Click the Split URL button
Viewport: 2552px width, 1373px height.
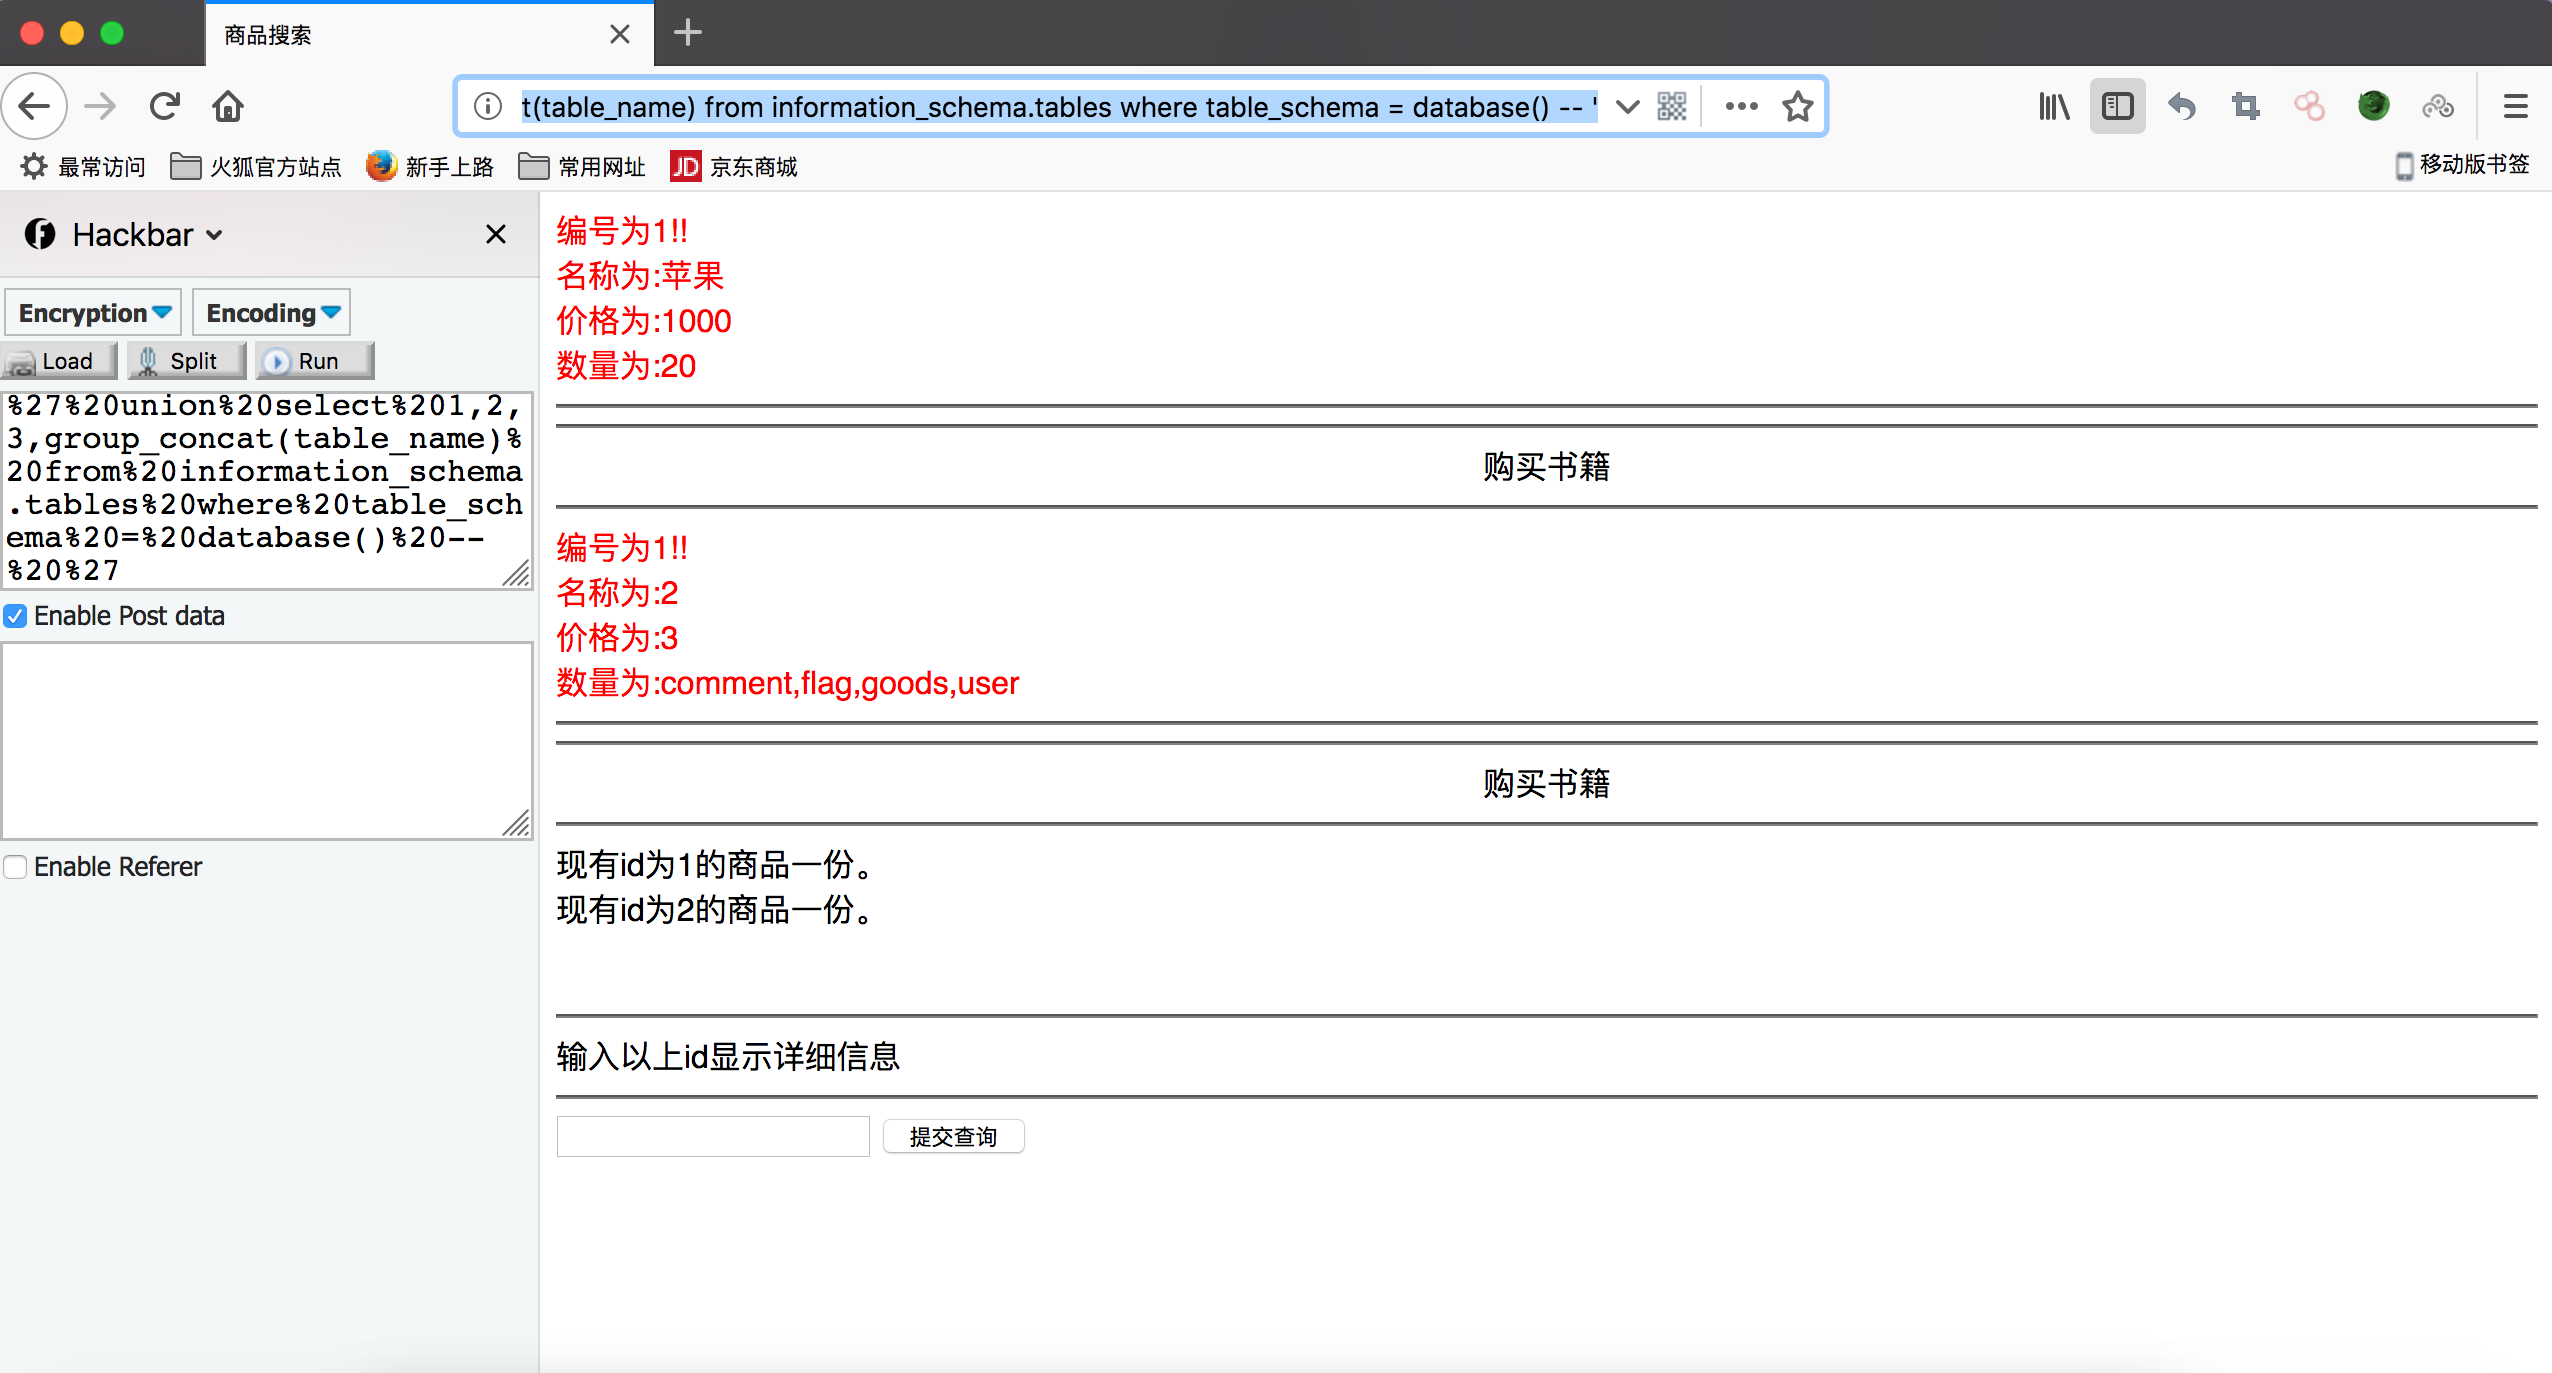187,361
